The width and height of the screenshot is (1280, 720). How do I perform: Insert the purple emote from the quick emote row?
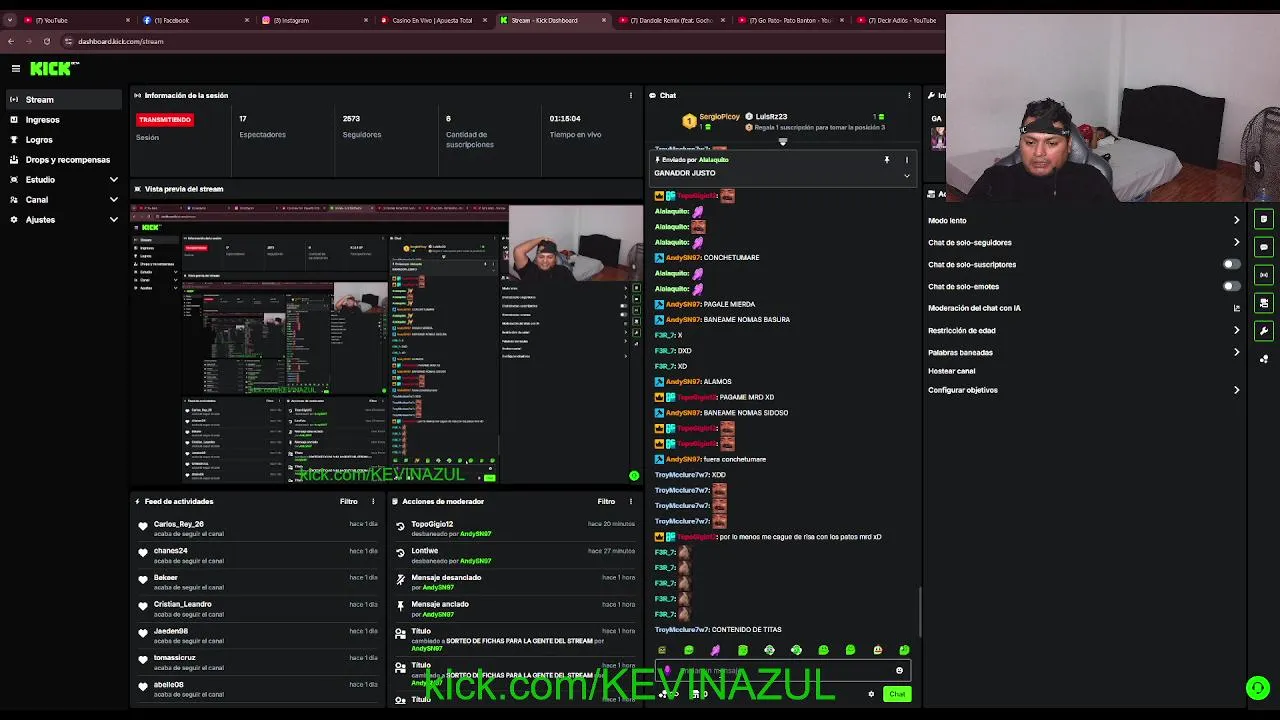[x=715, y=650]
